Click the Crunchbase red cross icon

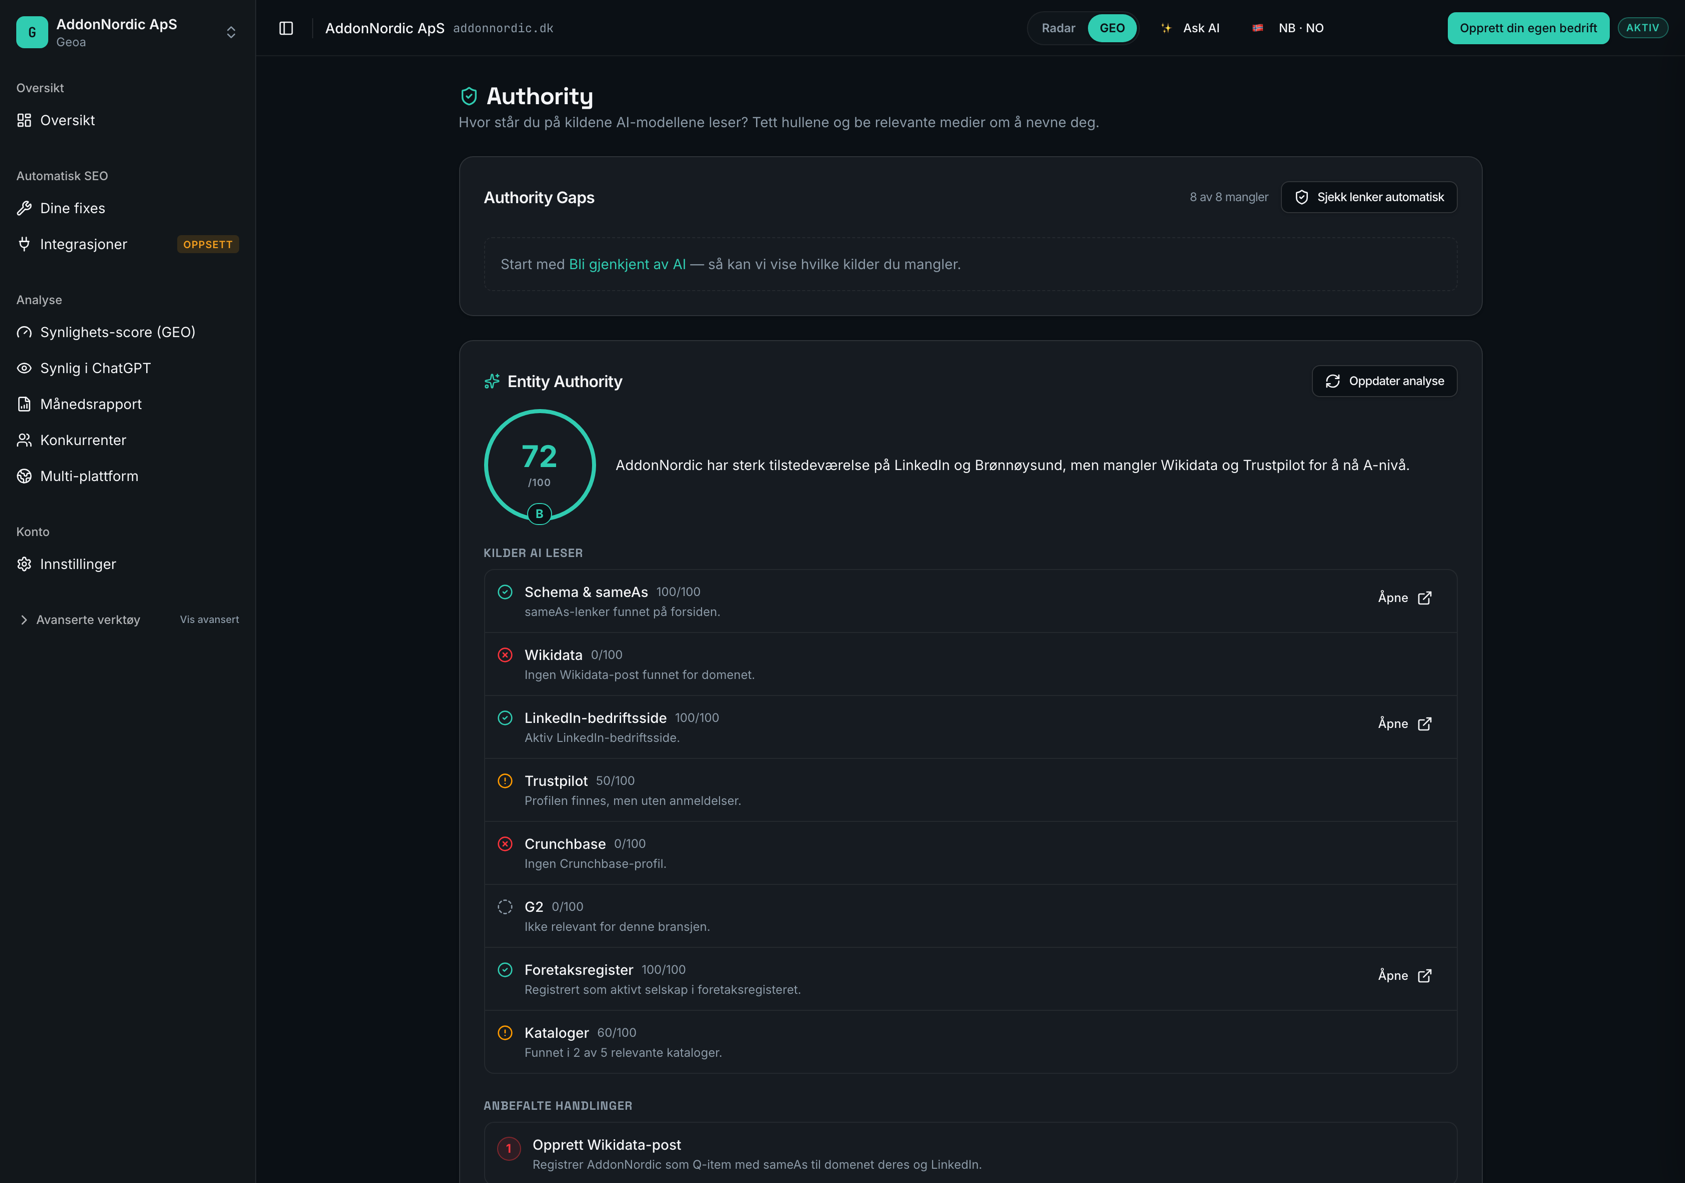505,844
